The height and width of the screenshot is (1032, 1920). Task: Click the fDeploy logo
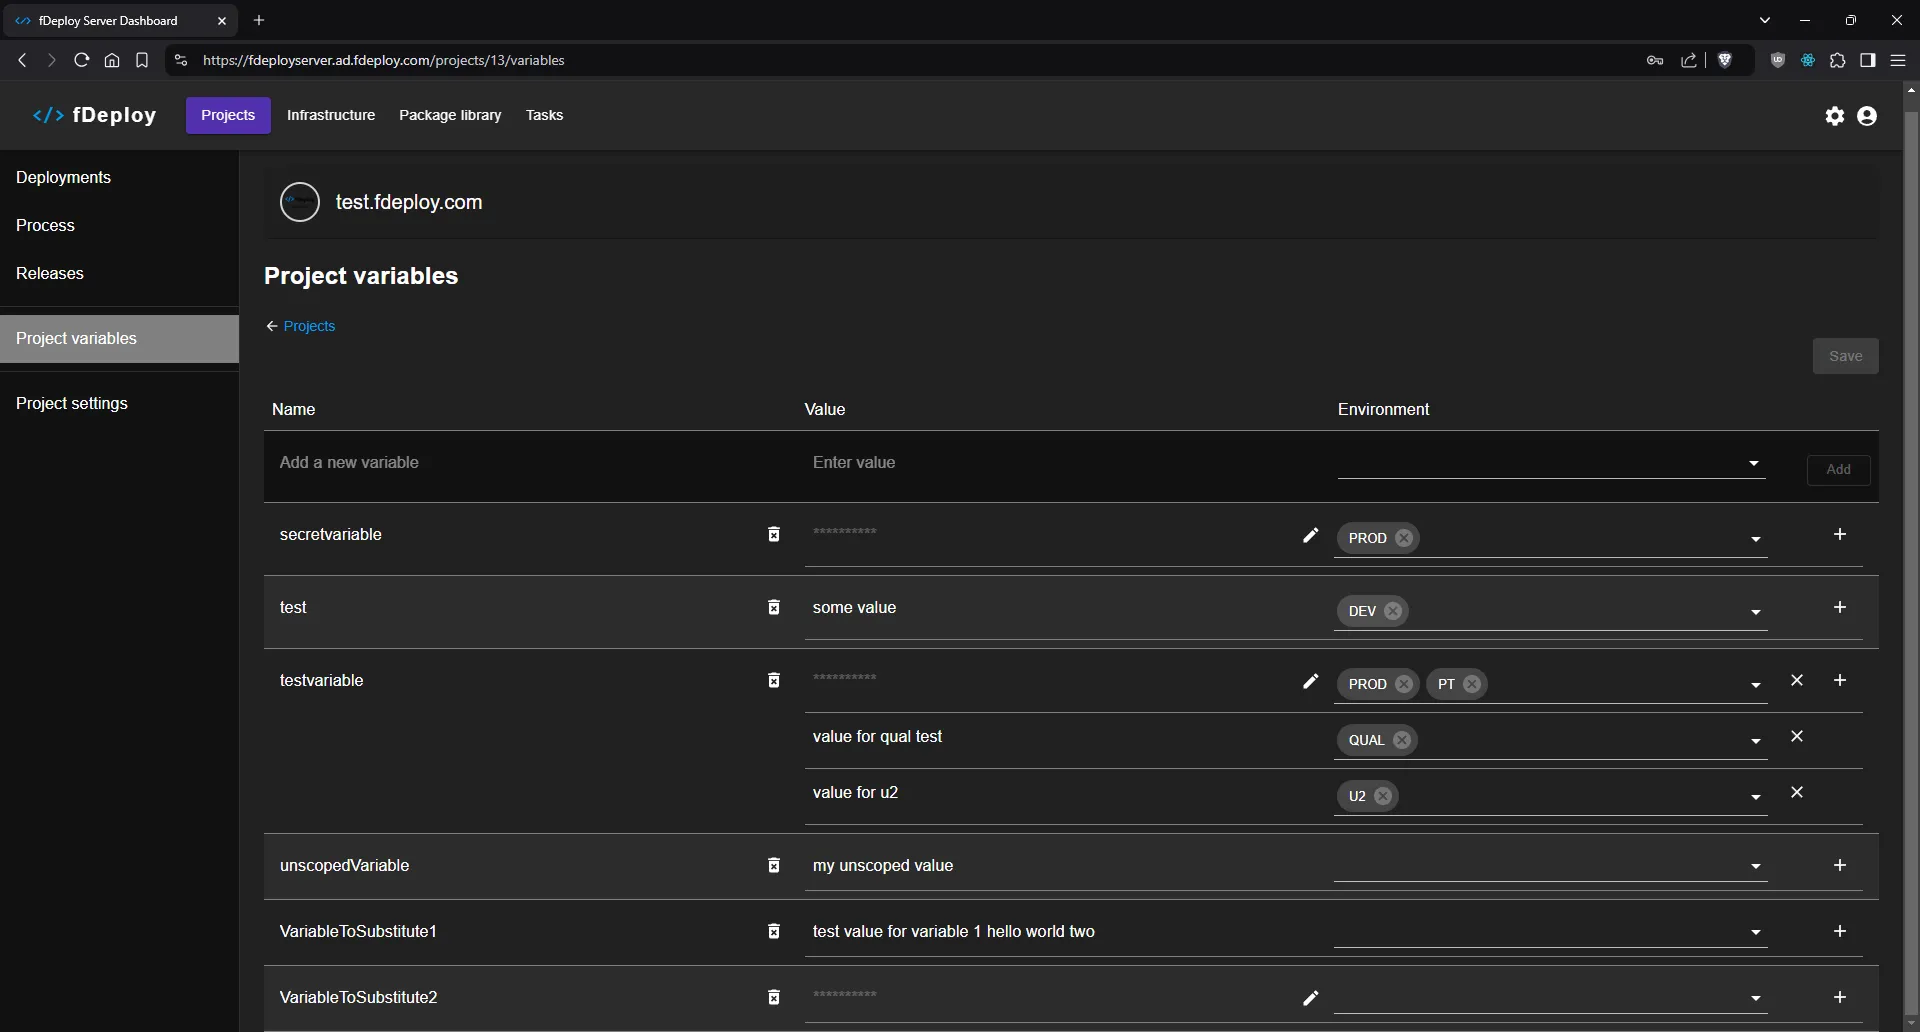pos(97,115)
